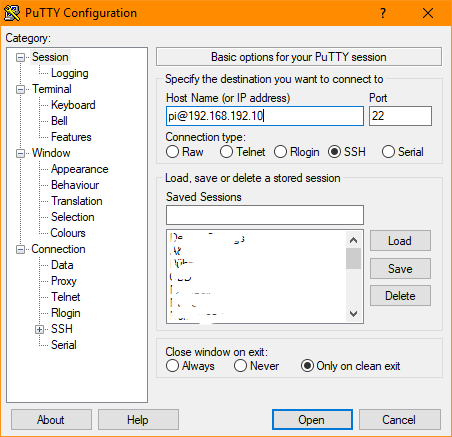This screenshot has height=437, width=452.
Task: Open the Terminal category
Action: [x=52, y=89]
